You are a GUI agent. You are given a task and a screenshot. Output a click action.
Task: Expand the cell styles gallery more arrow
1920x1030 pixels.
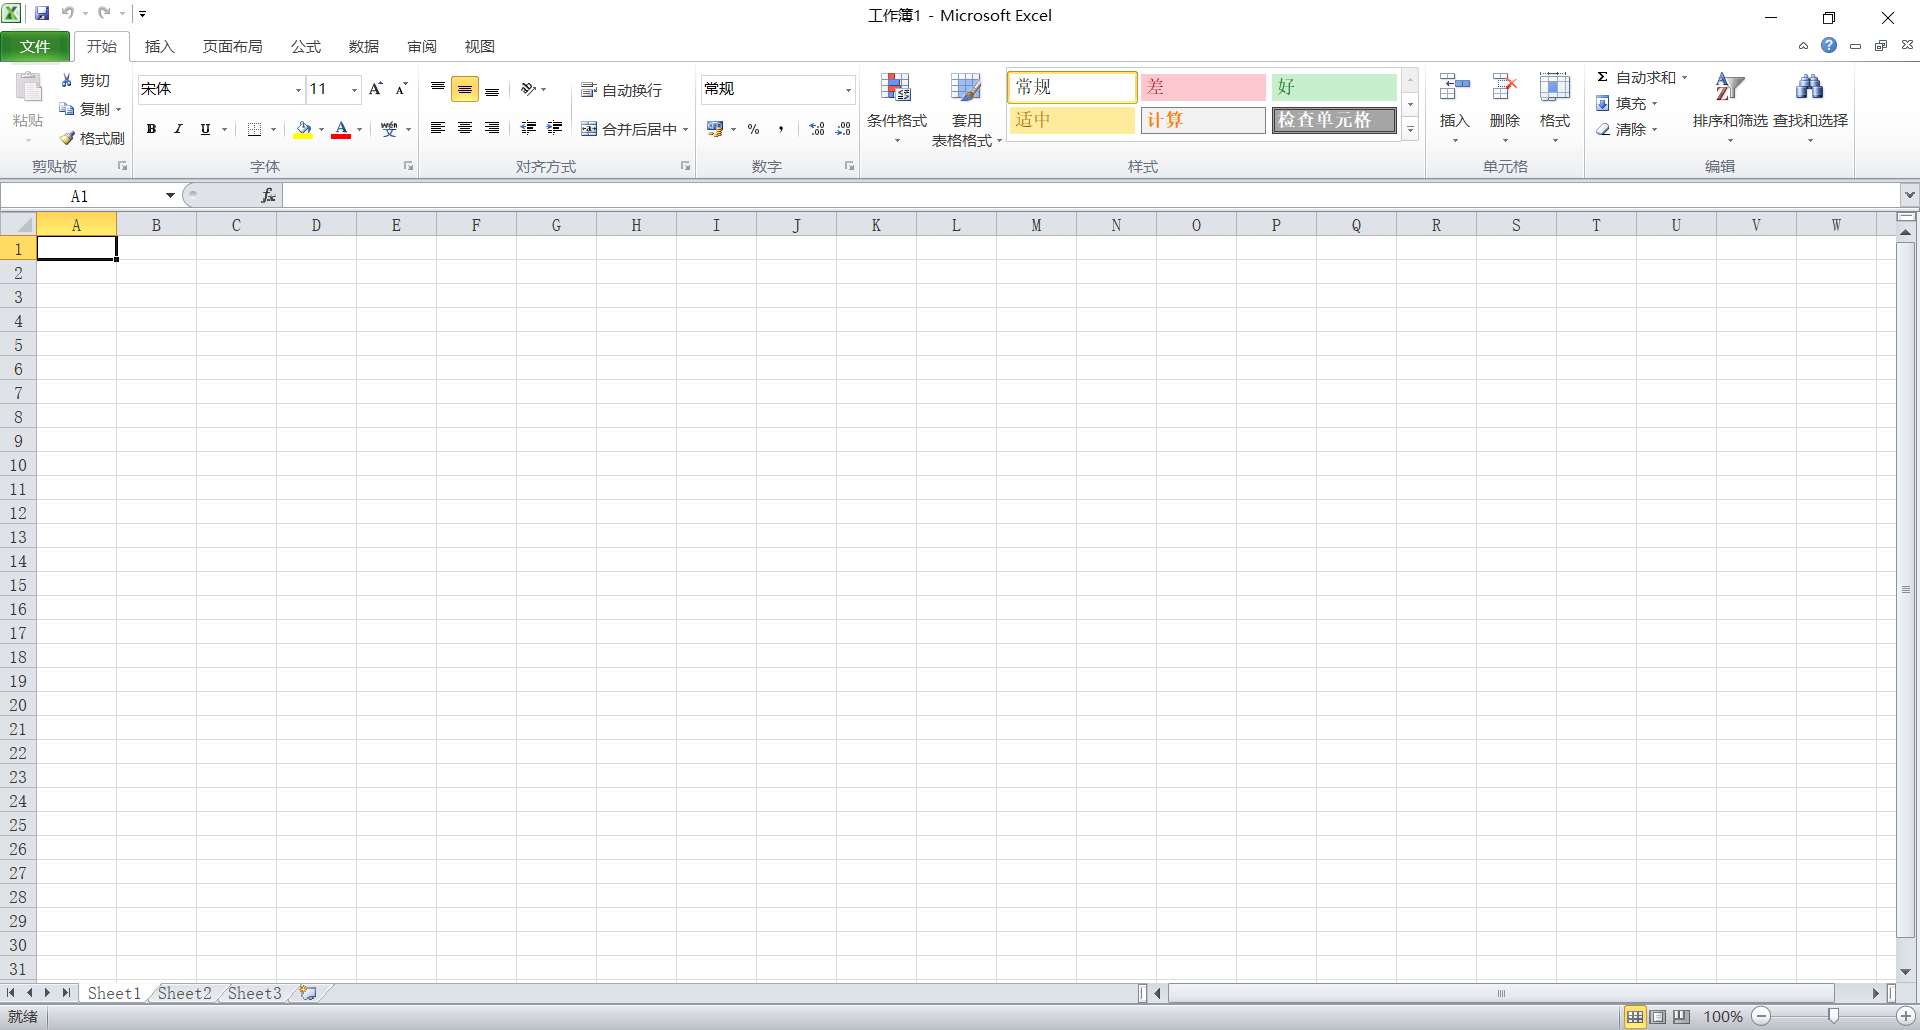click(x=1411, y=130)
